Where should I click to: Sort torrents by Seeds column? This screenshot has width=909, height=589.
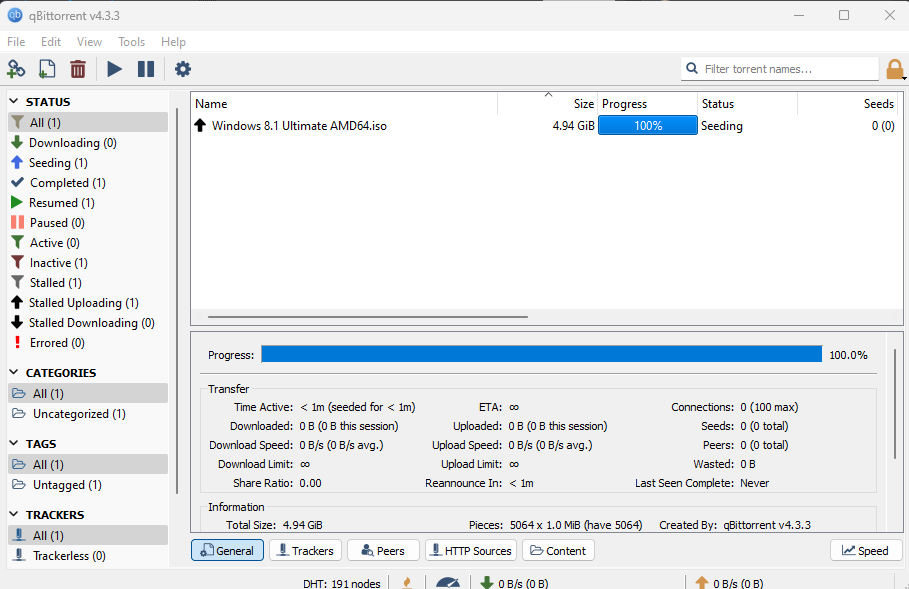point(848,104)
